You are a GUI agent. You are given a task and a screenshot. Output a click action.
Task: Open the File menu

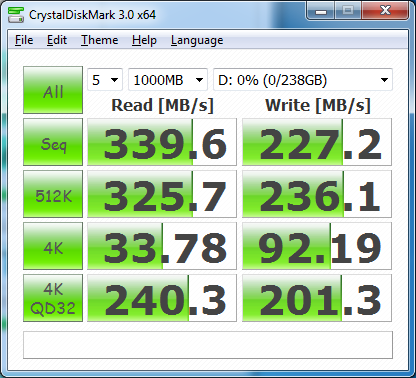(24, 40)
